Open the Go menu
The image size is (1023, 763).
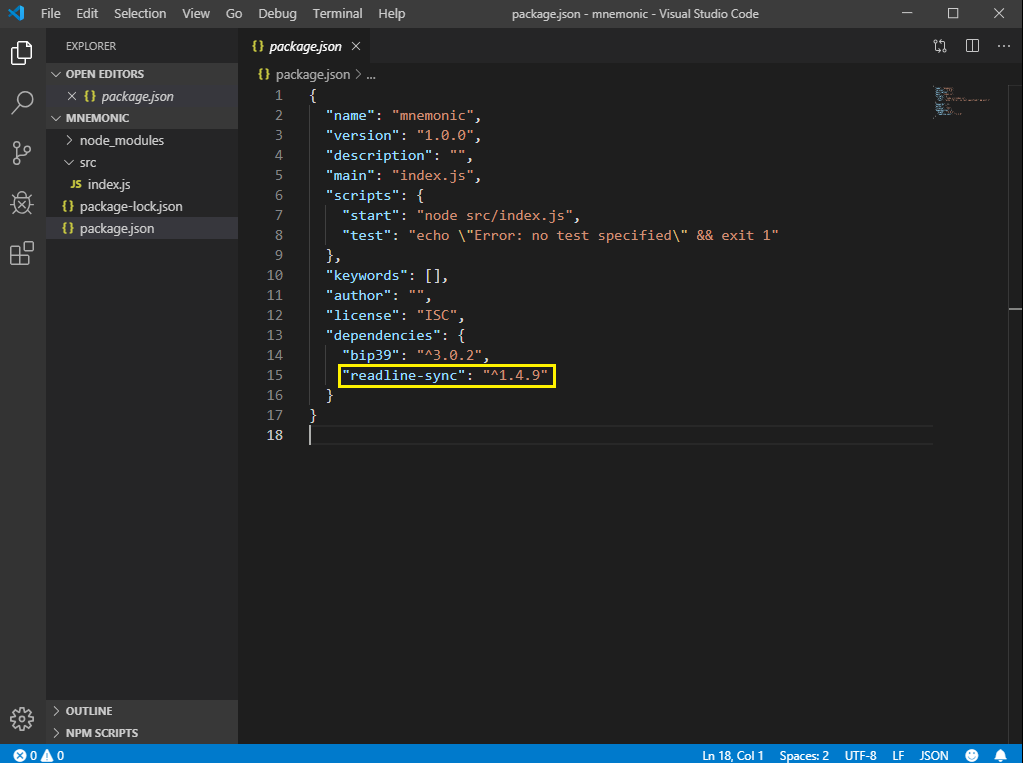[x=234, y=13]
